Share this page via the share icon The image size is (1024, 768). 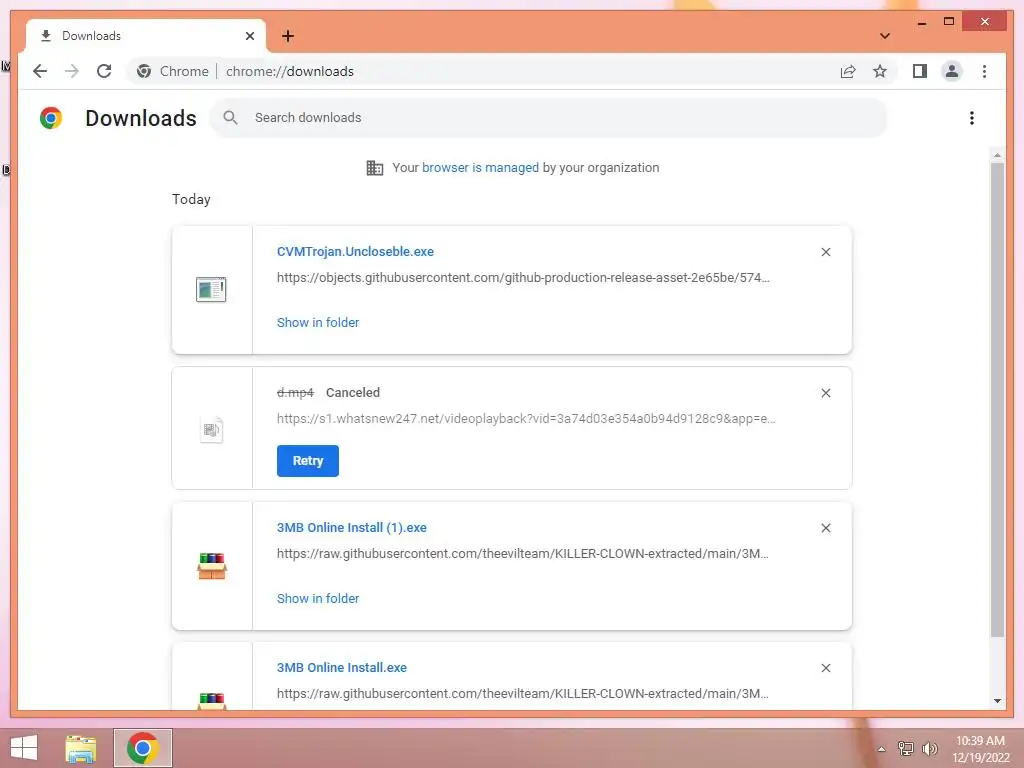848,71
